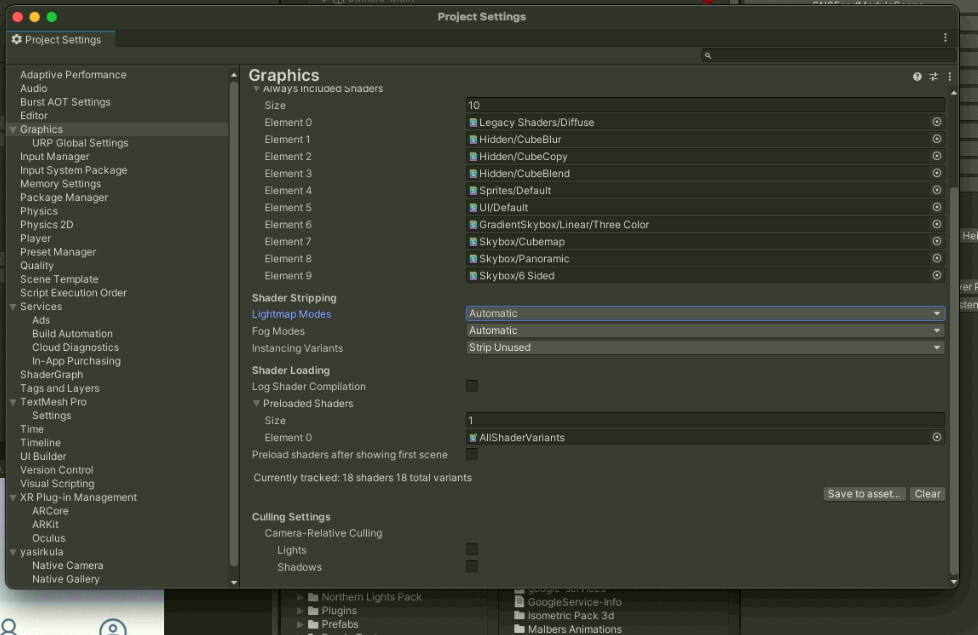Open the presets icon beside the Graphics help button

tap(932, 76)
